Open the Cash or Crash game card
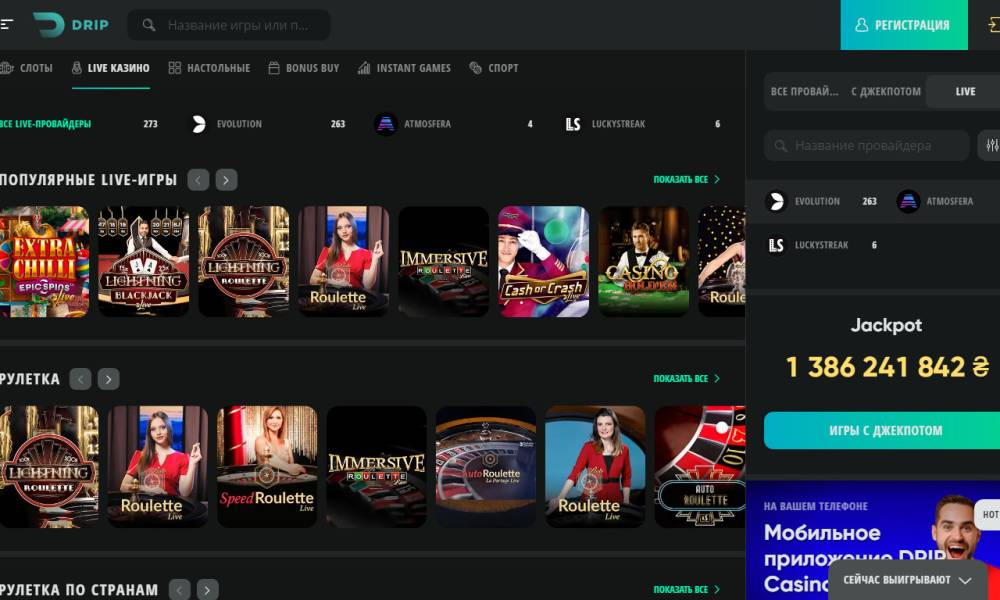 [543, 261]
